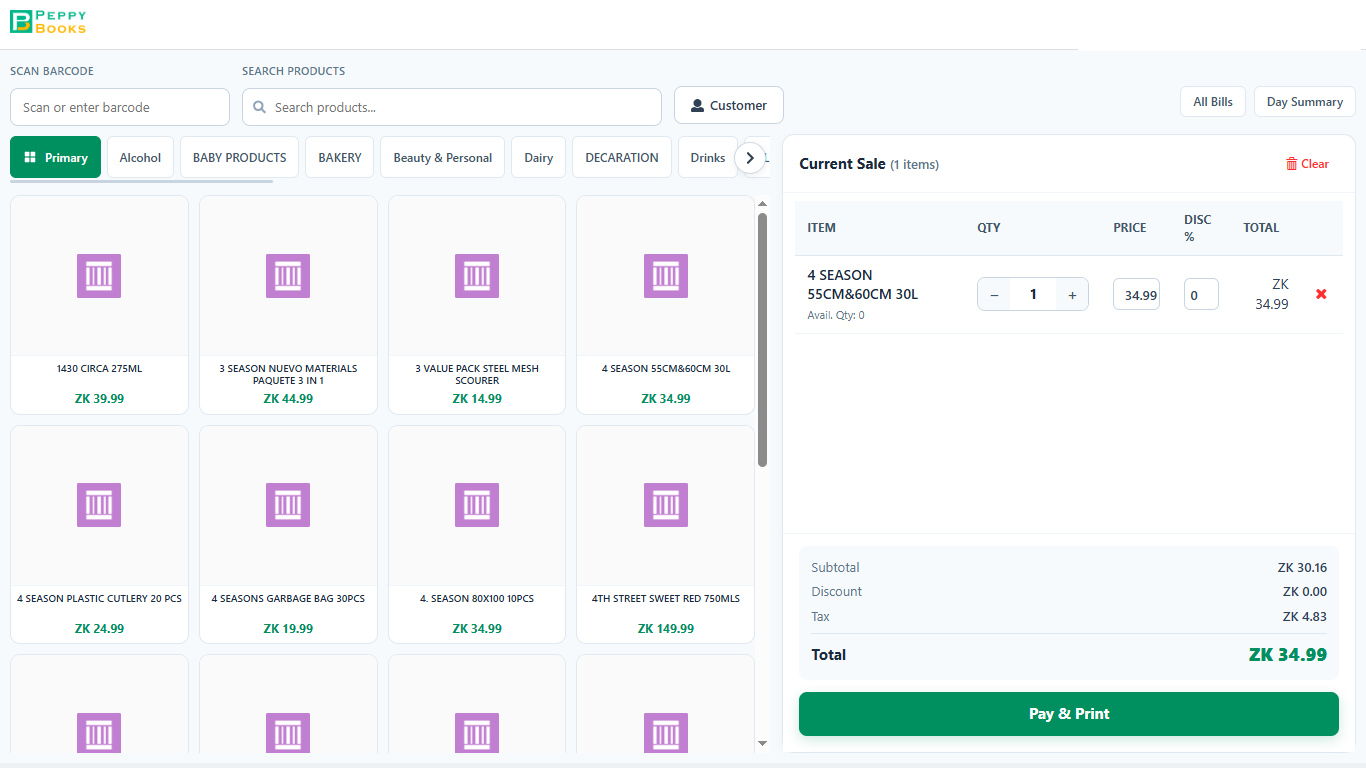
Task: Open the BABY PRODUCTS category
Action: 239,157
